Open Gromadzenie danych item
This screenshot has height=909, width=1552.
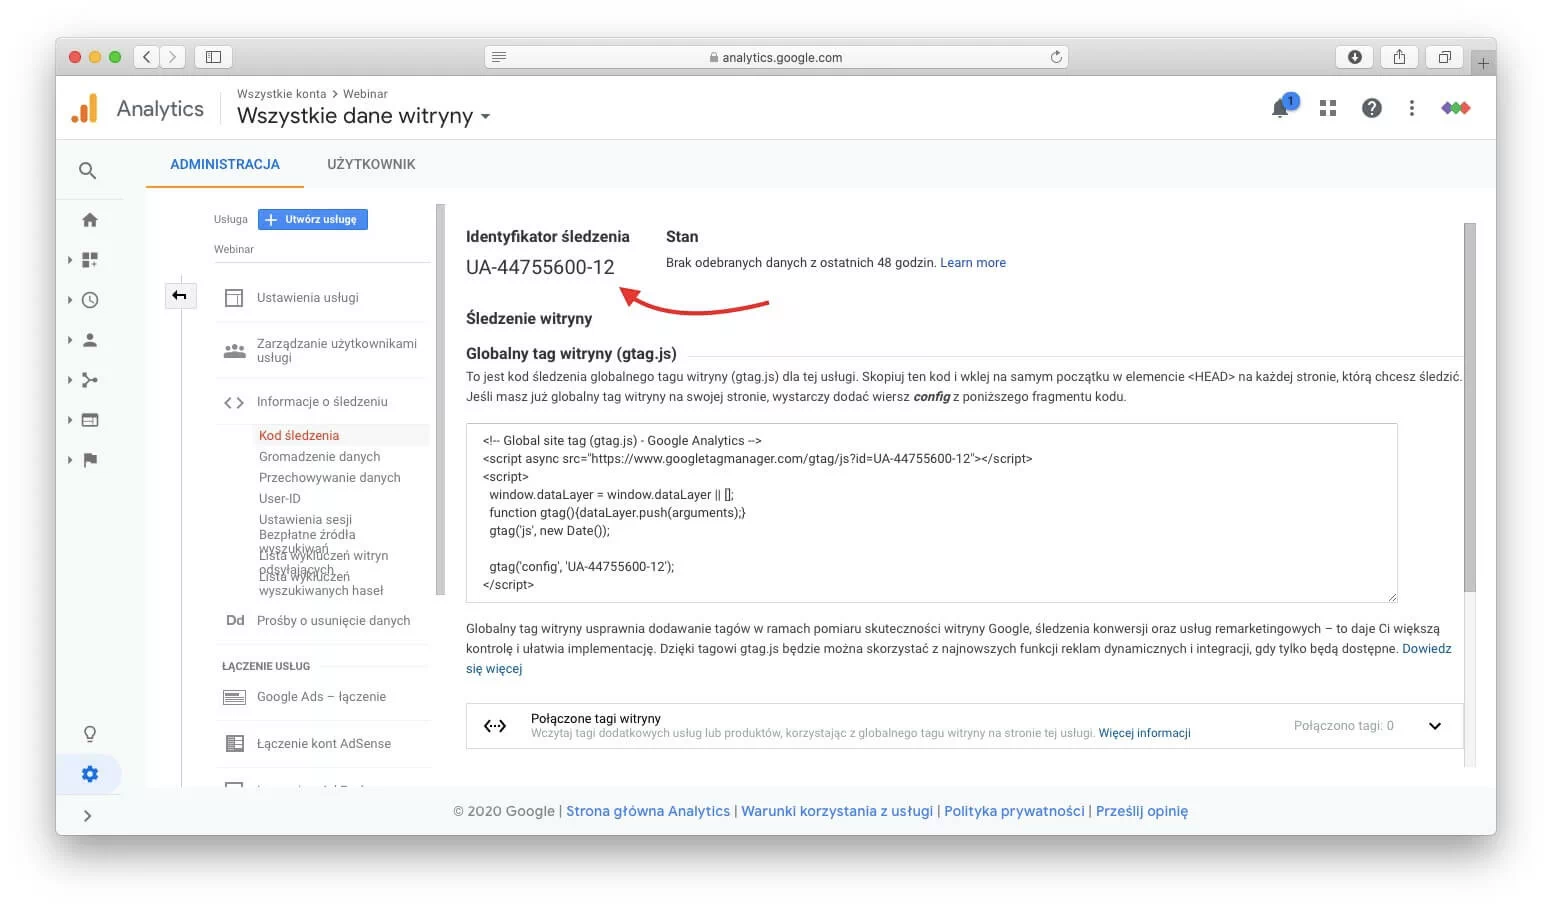(319, 457)
